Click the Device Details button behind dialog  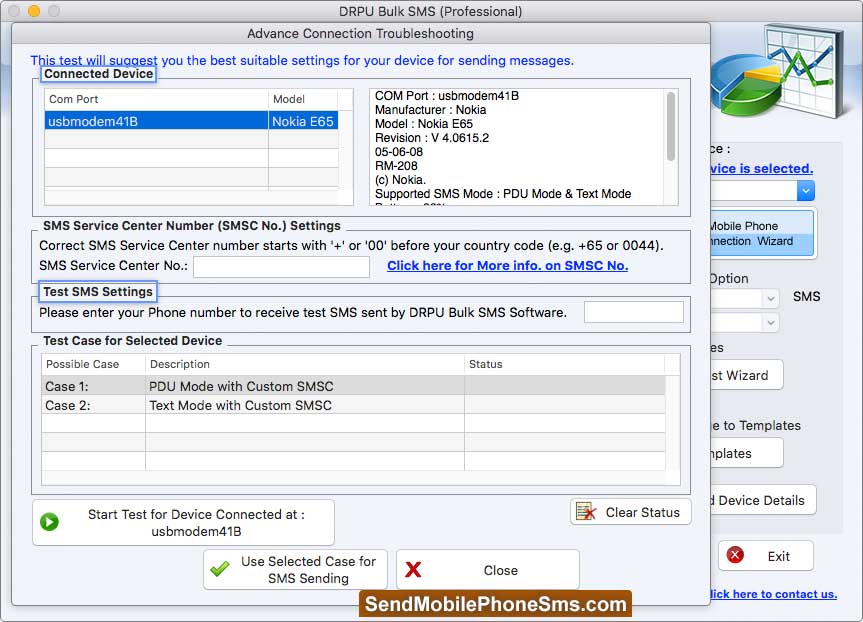coord(763,500)
